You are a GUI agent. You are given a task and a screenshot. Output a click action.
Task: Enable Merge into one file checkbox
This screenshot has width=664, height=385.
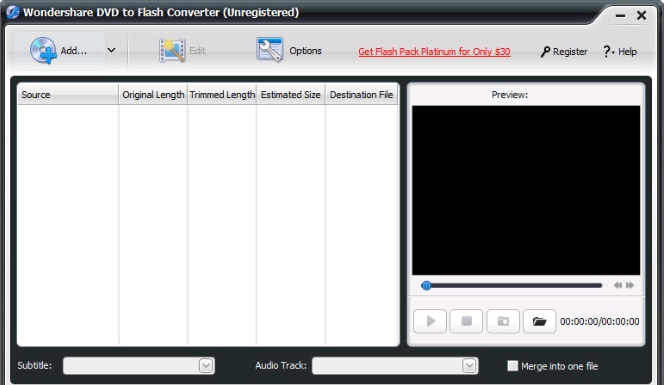(x=512, y=366)
